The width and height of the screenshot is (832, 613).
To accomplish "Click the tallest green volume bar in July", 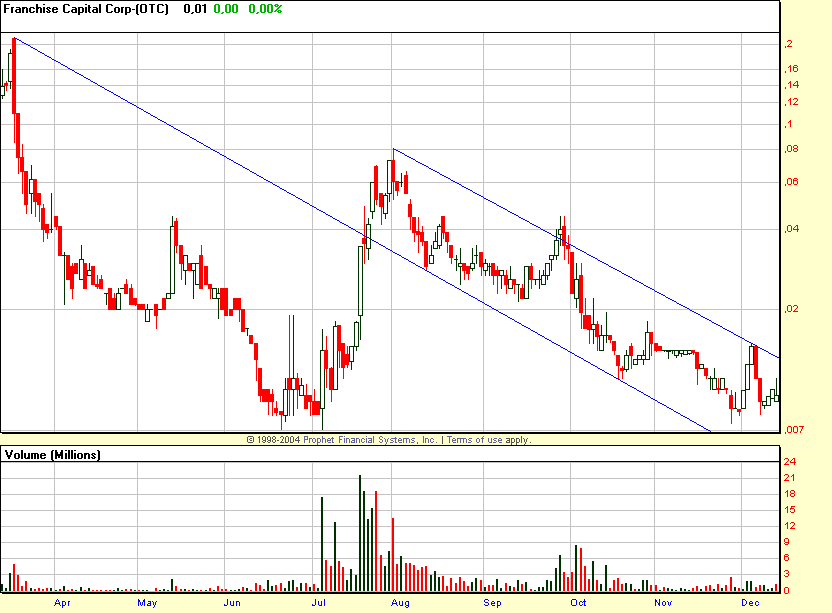I will 361,530.
